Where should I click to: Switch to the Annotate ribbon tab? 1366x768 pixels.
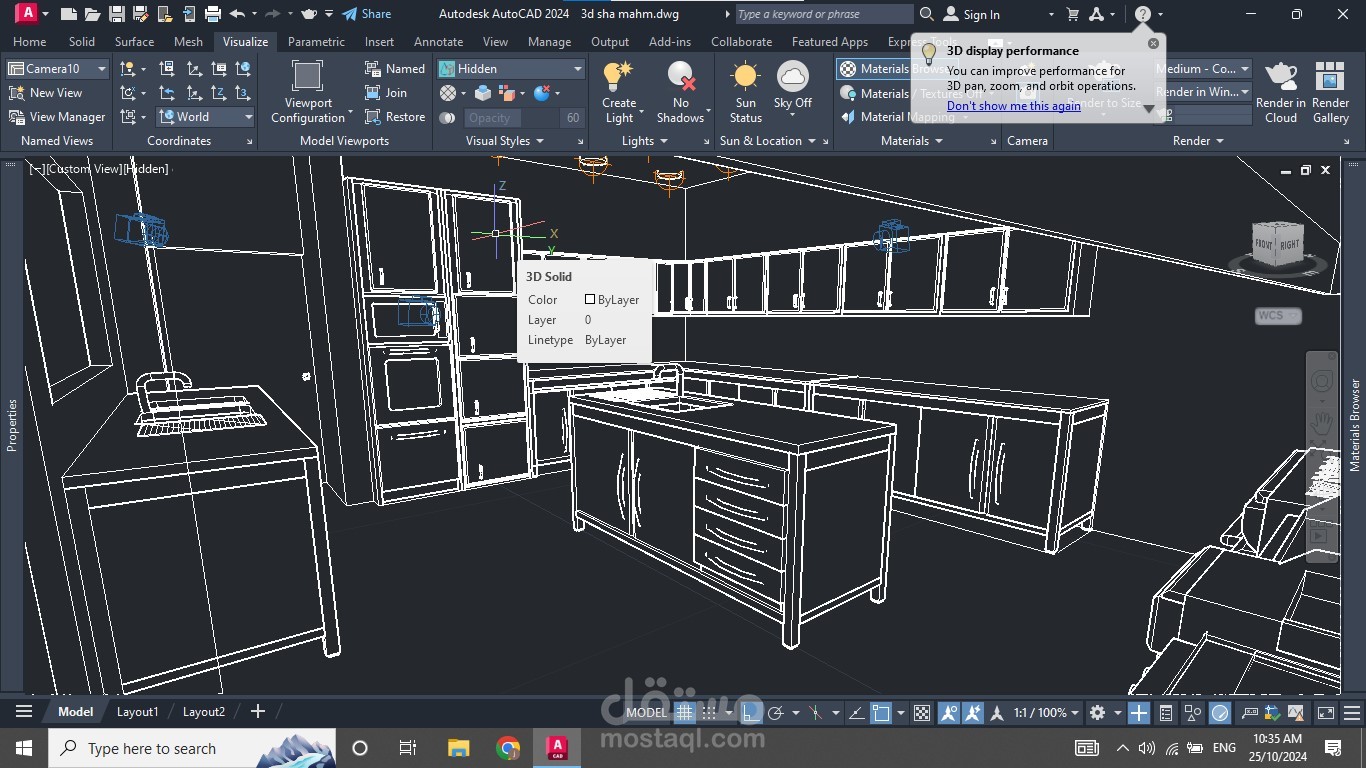tap(438, 42)
